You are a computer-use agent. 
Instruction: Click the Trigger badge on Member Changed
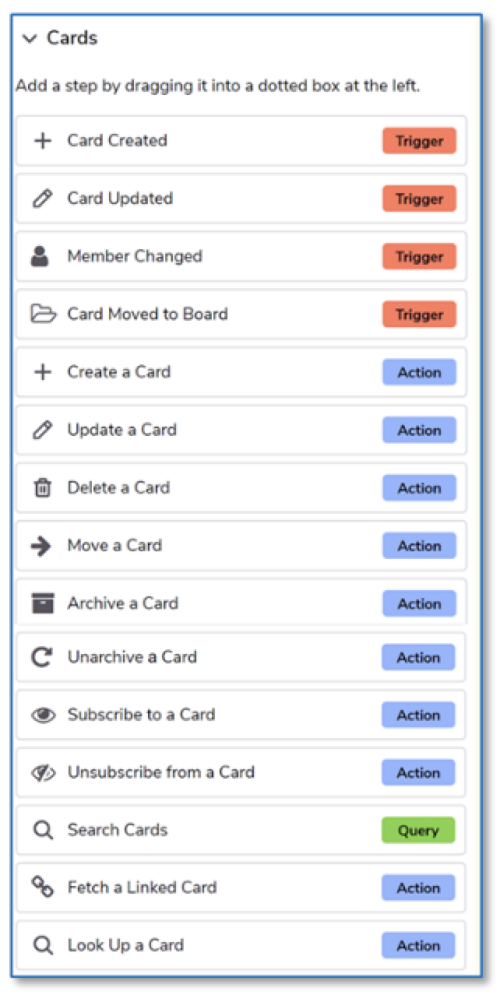[x=419, y=256]
